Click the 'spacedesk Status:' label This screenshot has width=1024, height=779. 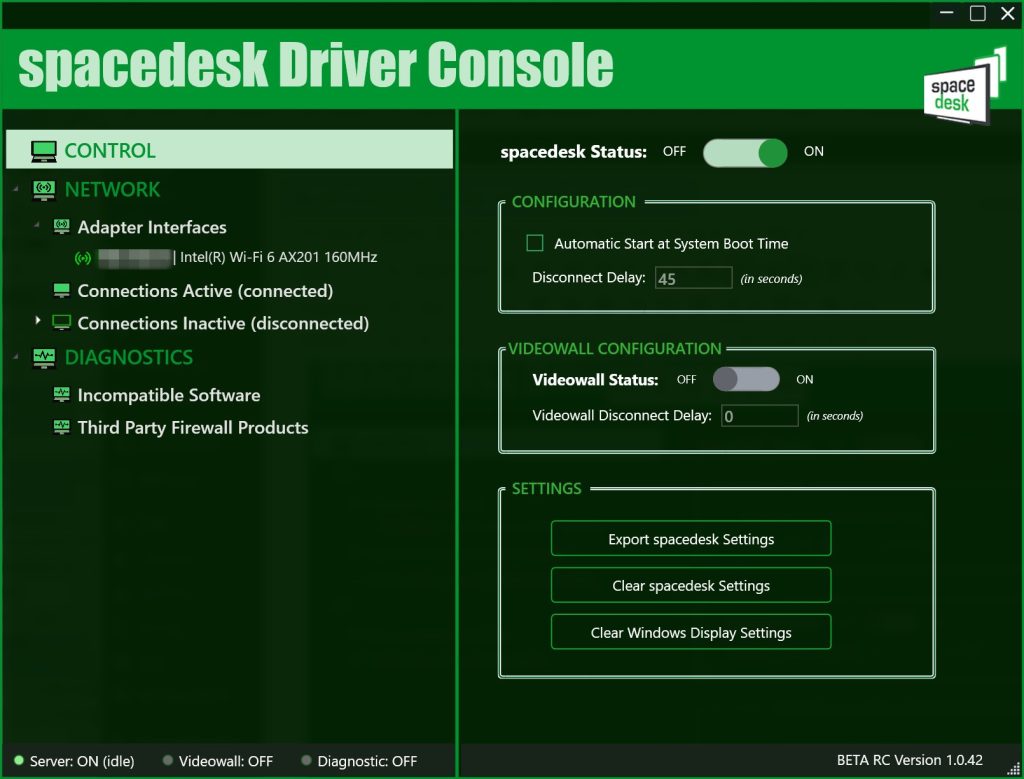[573, 152]
